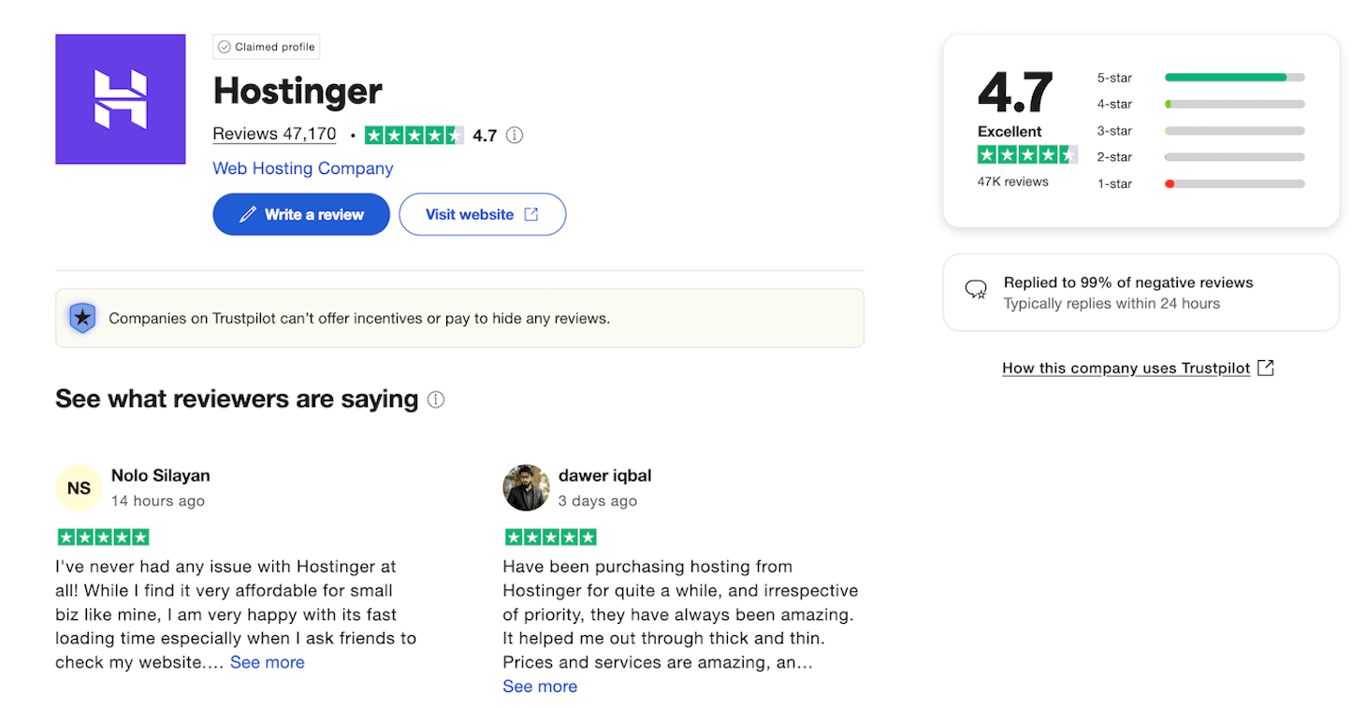The width and height of the screenshot is (1366, 708).
Task: Expand Nolo Silayan's review via See more
Action: pyautogui.click(x=267, y=662)
